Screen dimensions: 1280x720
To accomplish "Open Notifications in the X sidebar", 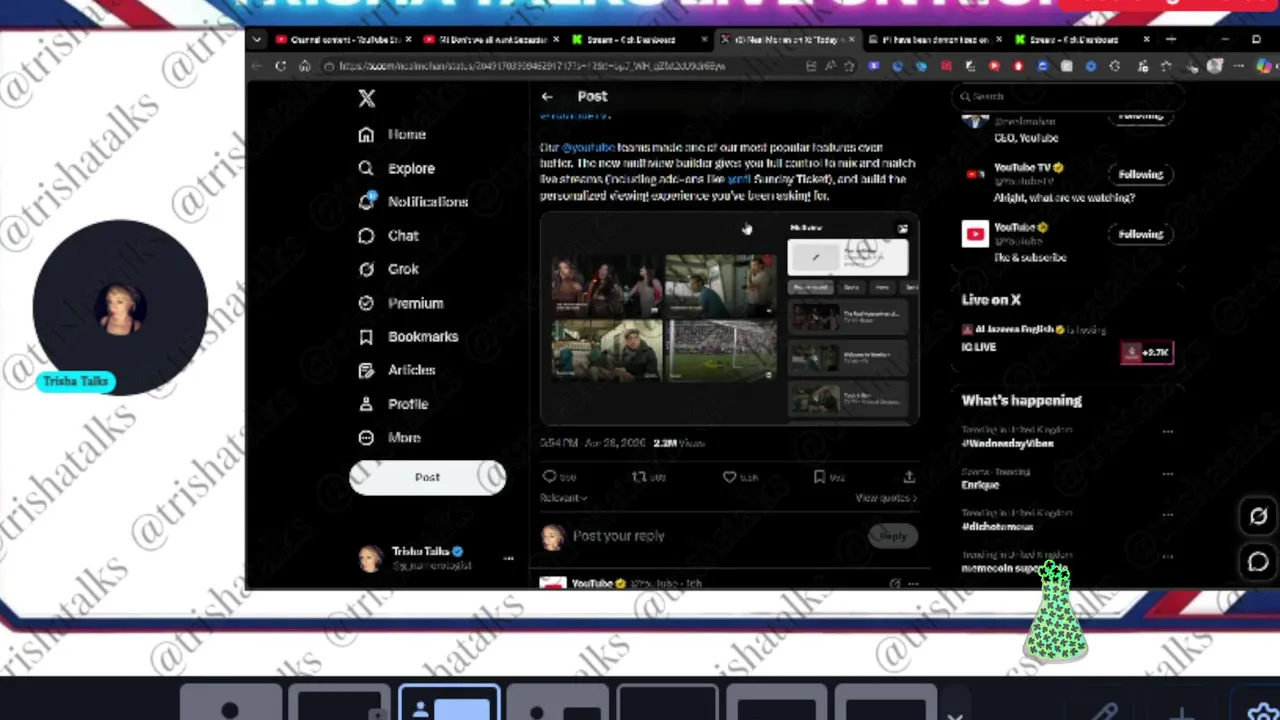I will click(413, 201).
